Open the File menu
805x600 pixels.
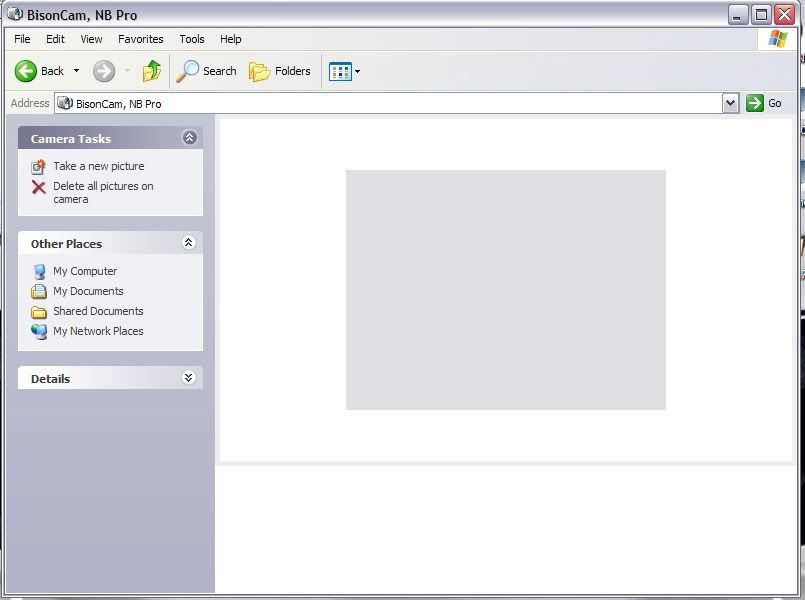click(x=22, y=39)
